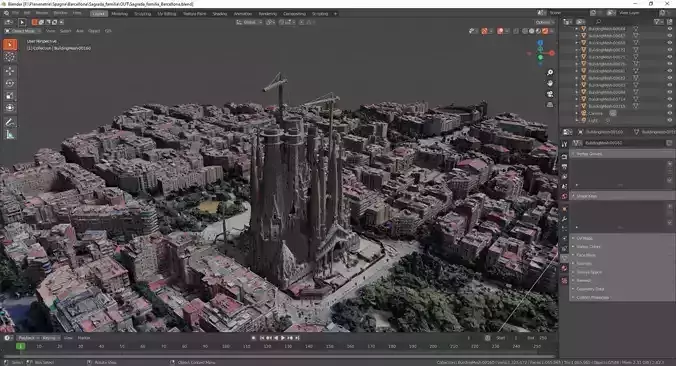Image resolution: width=676 pixels, height=366 pixels.
Task: Open the World properties tab
Action: click(564, 197)
